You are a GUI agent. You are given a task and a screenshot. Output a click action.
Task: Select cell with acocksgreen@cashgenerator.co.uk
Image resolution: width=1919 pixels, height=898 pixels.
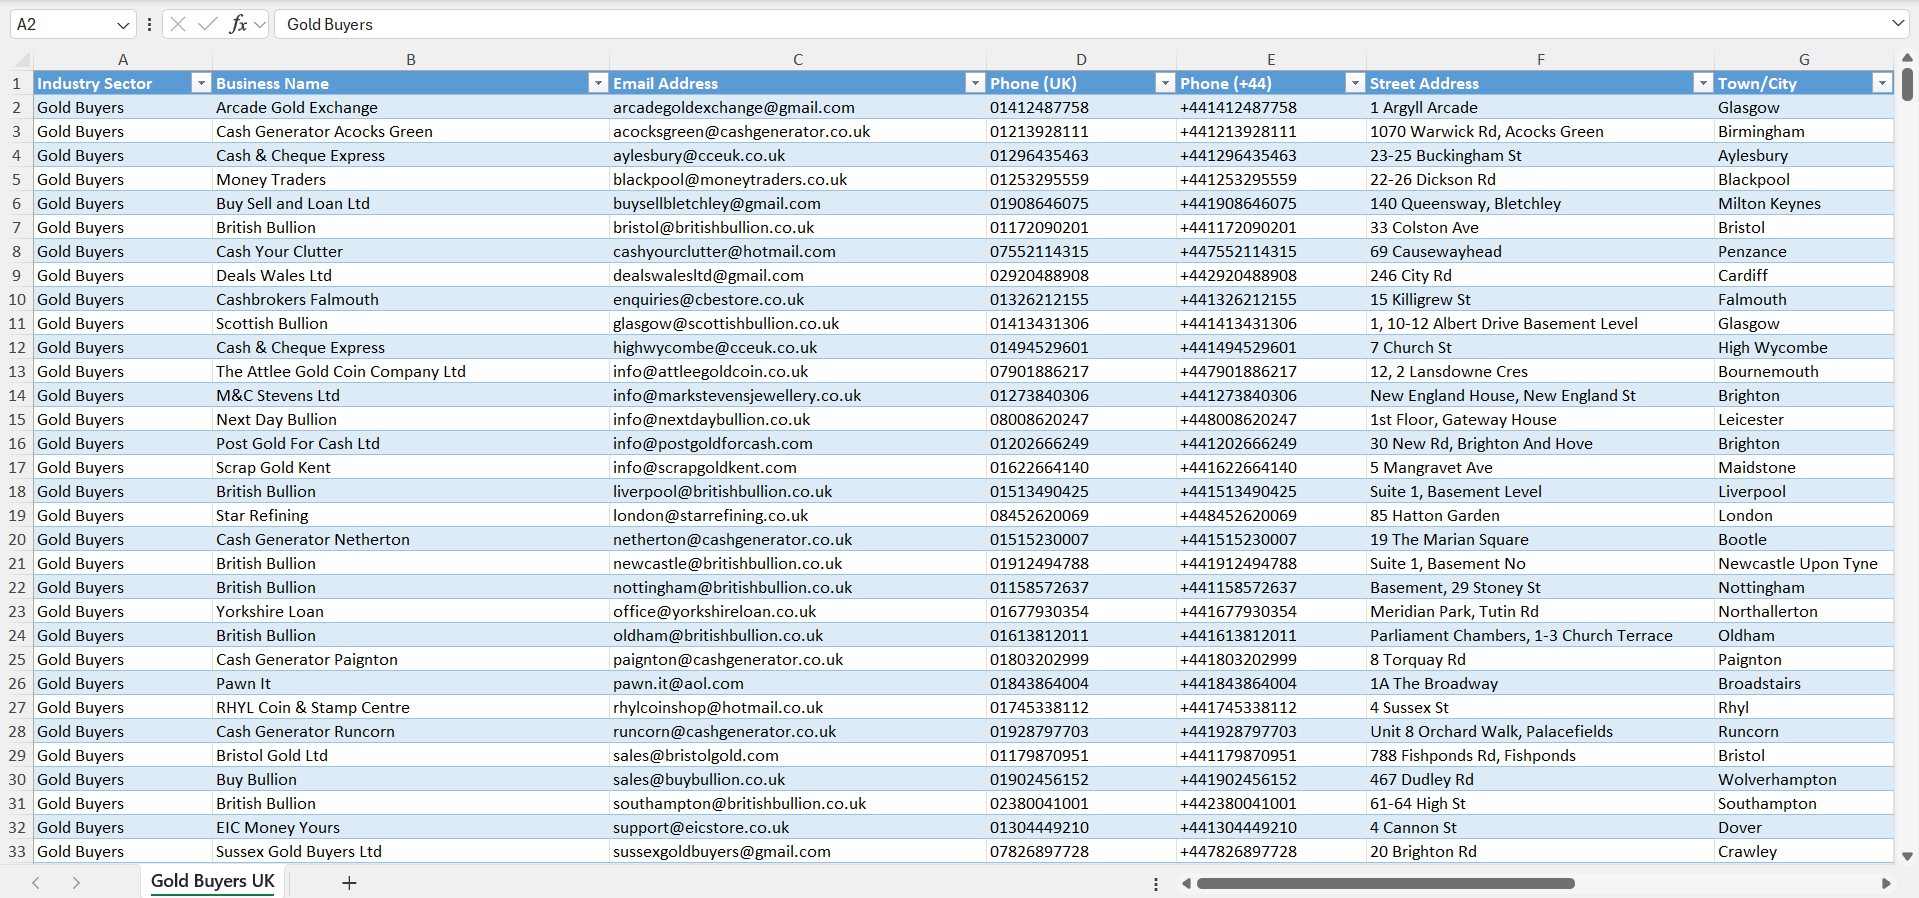(x=798, y=131)
